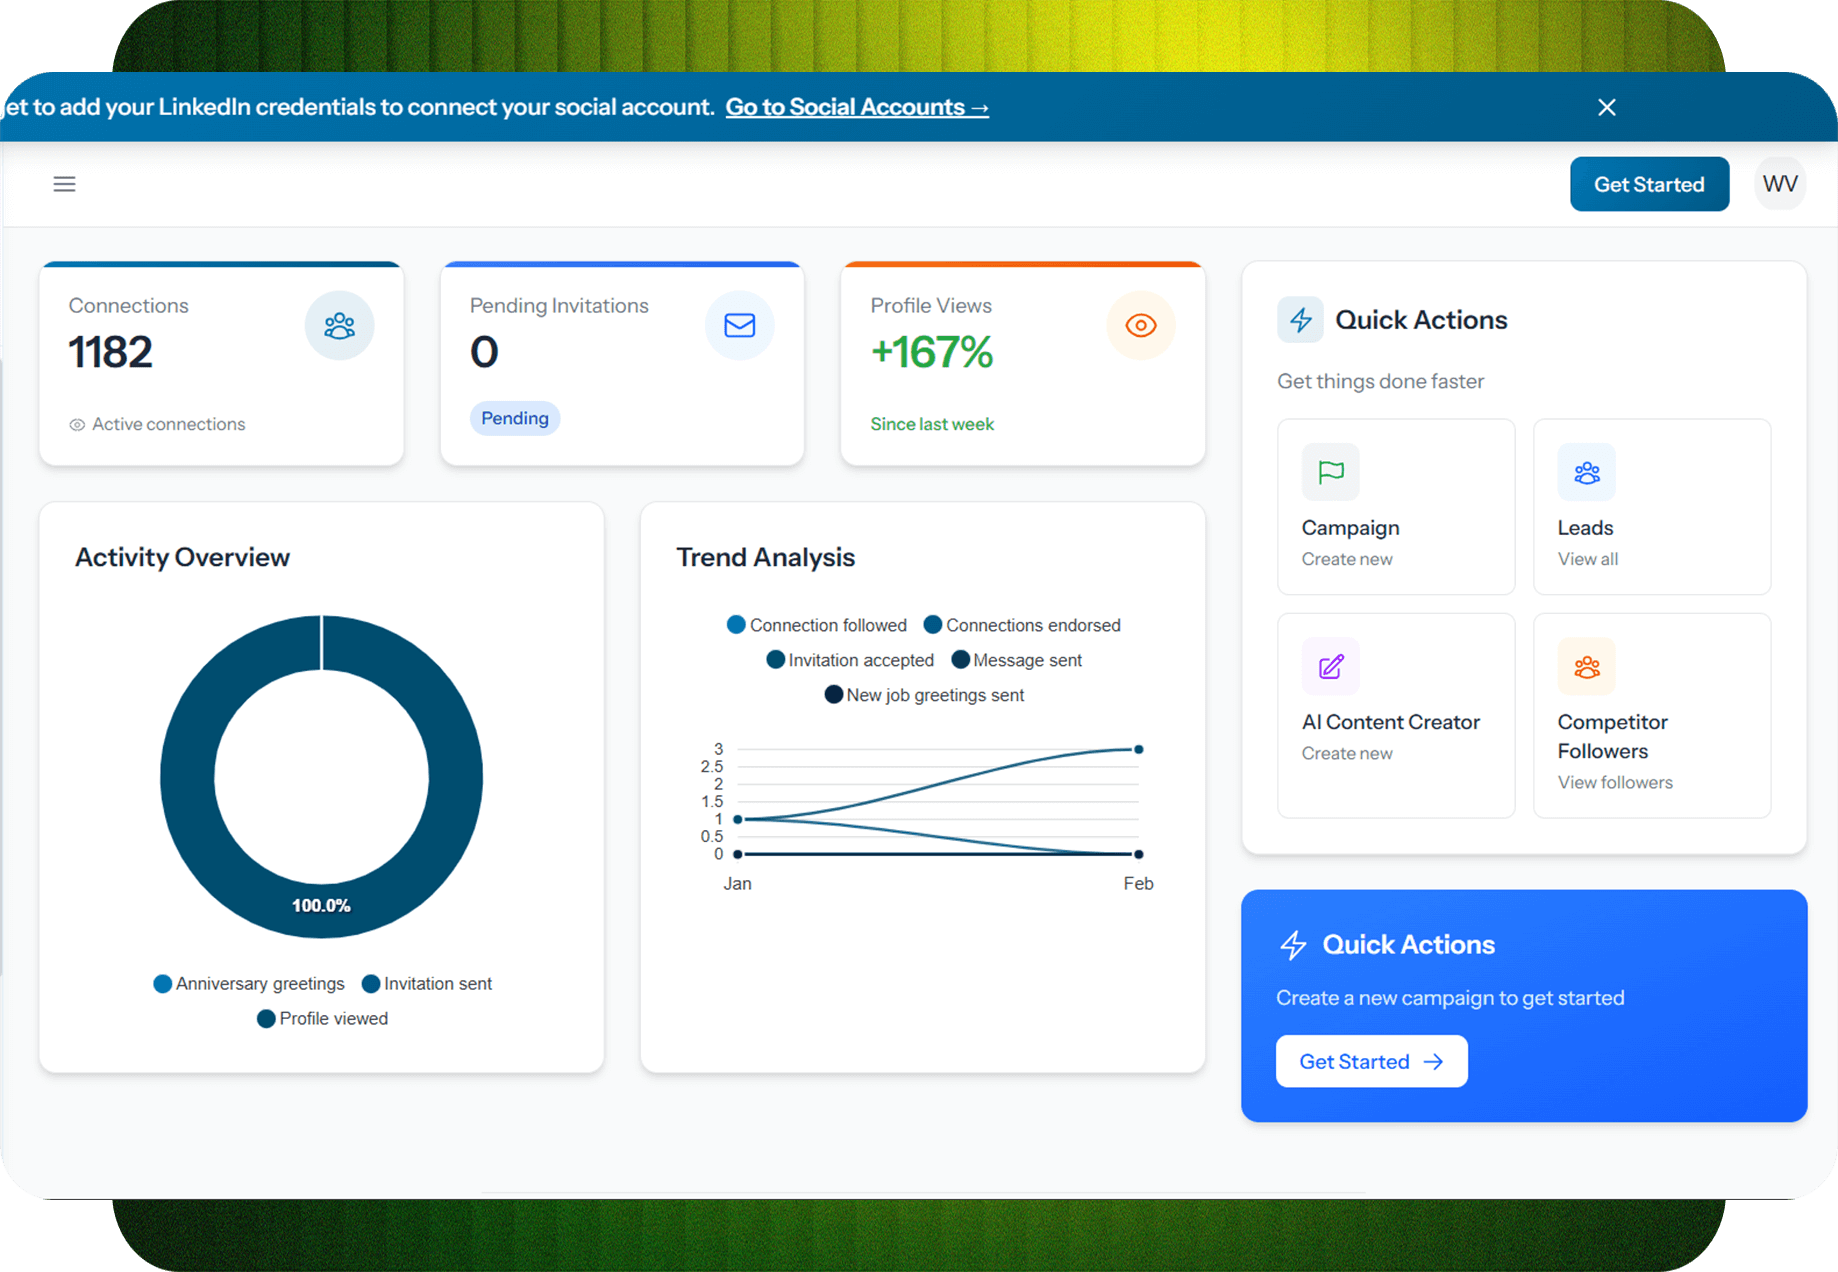The height and width of the screenshot is (1272, 1838).
Task: Open the WV user avatar menu
Action: pyautogui.click(x=1779, y=184)
